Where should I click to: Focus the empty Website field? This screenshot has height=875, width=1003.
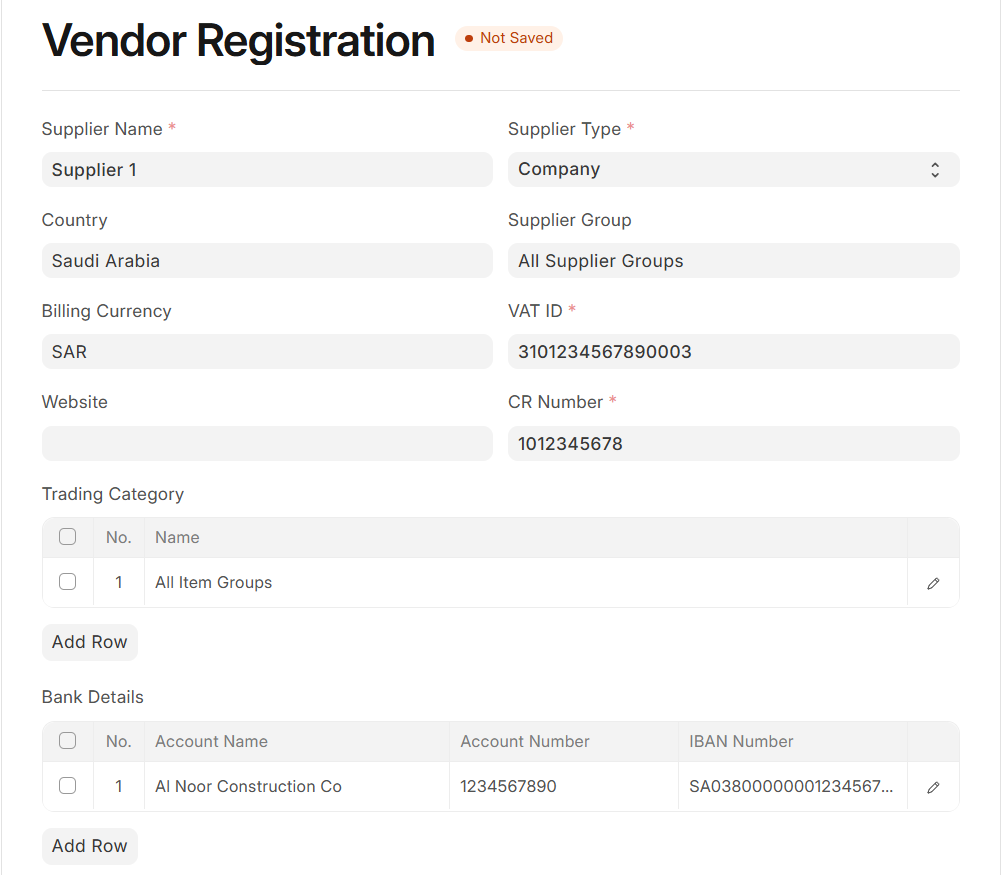(267, 444)
